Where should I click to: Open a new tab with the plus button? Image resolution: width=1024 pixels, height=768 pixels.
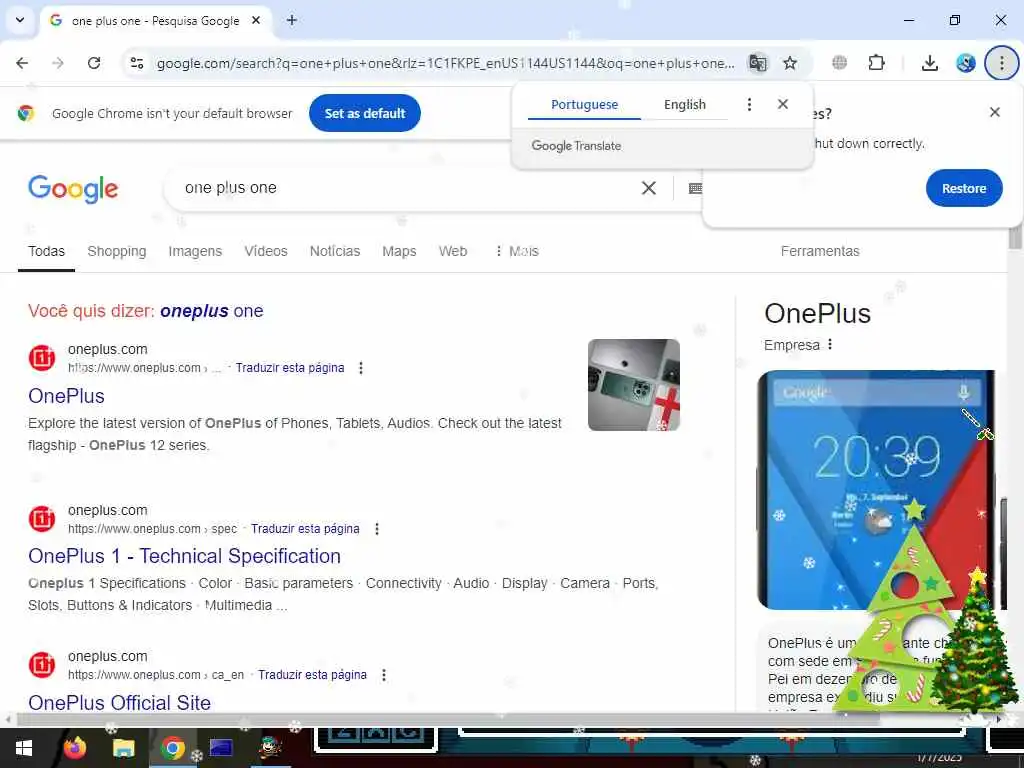click(x=292, y=20)
